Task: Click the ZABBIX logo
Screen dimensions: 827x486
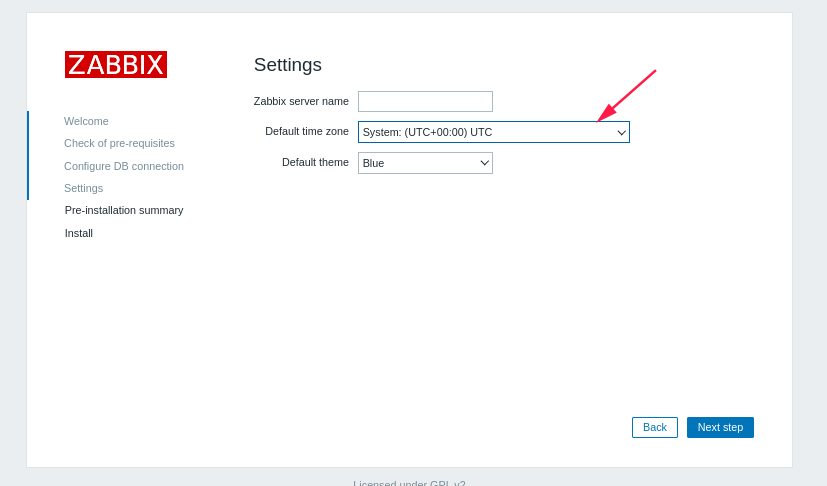Action: (116, 64)
